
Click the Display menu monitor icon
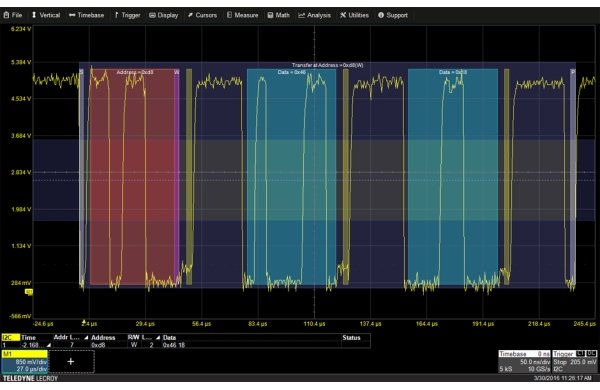pos(152,15)
